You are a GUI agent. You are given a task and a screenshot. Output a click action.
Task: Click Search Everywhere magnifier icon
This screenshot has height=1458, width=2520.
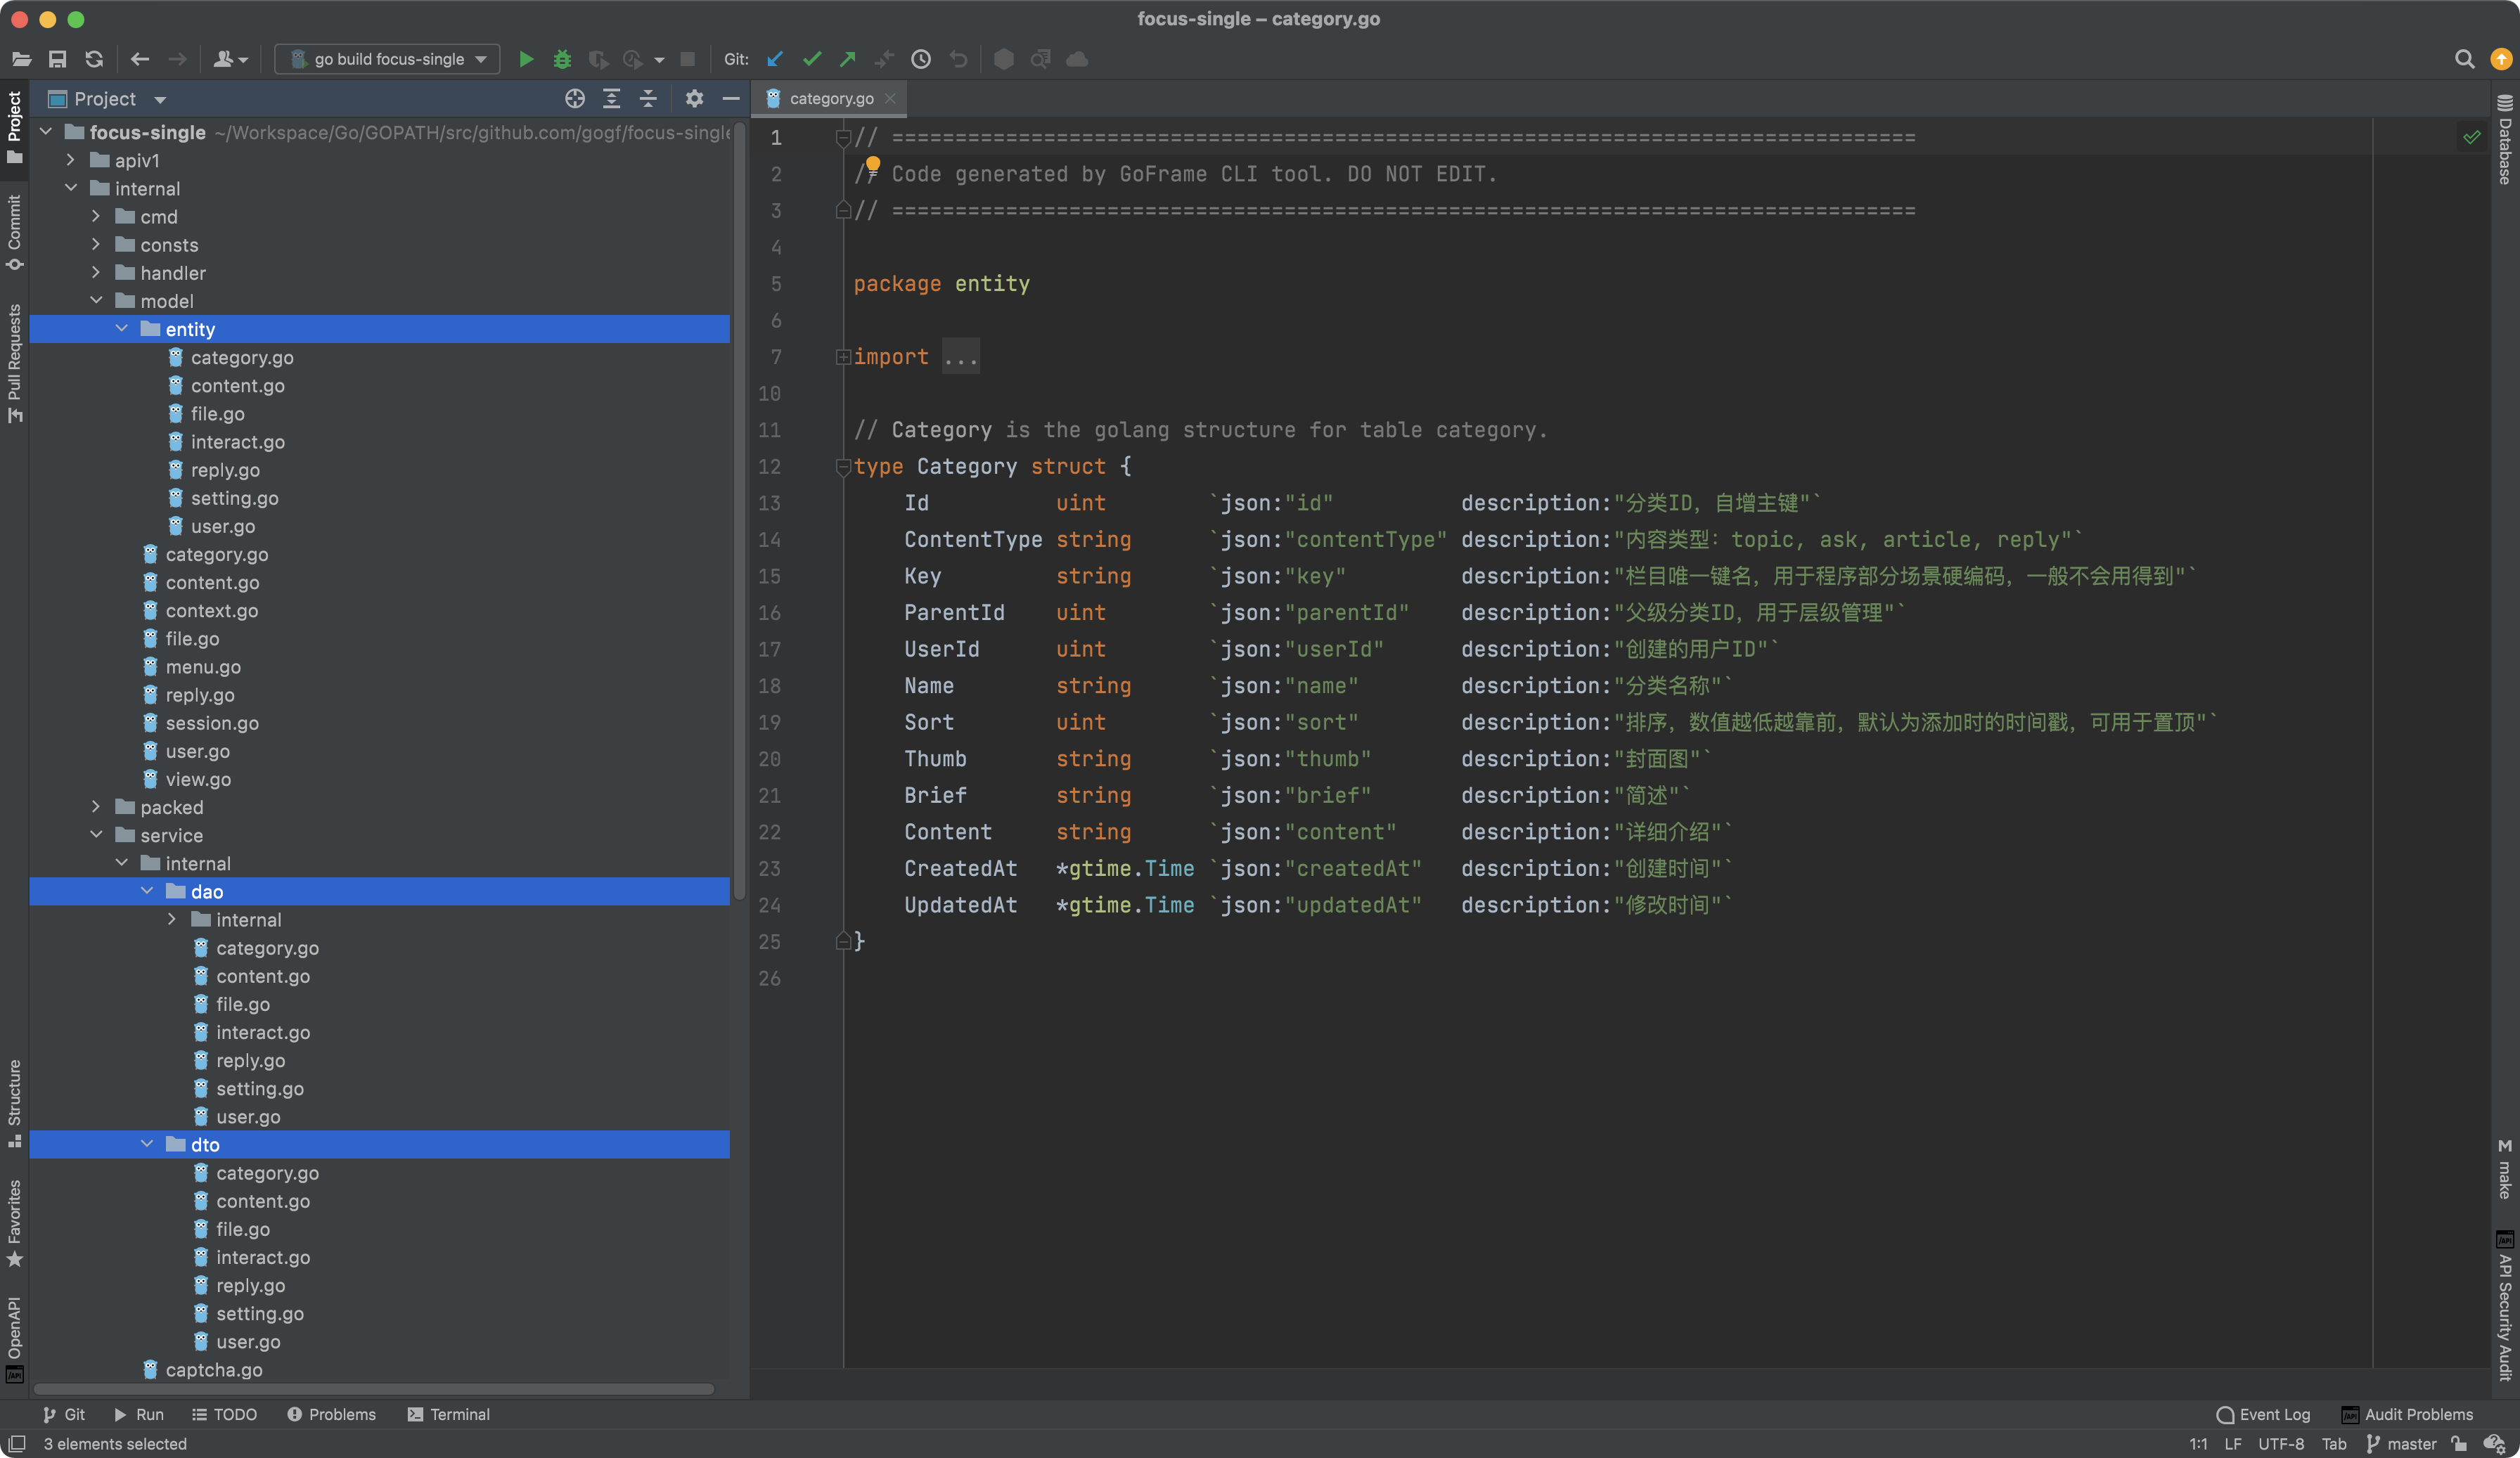pos(2464,59)
